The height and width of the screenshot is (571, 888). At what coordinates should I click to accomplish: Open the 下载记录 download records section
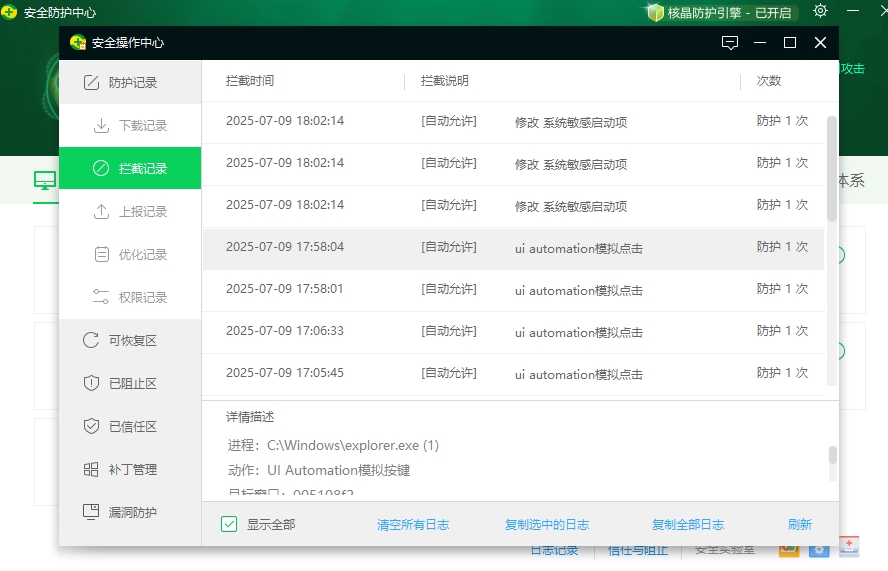tap(142, 126)
